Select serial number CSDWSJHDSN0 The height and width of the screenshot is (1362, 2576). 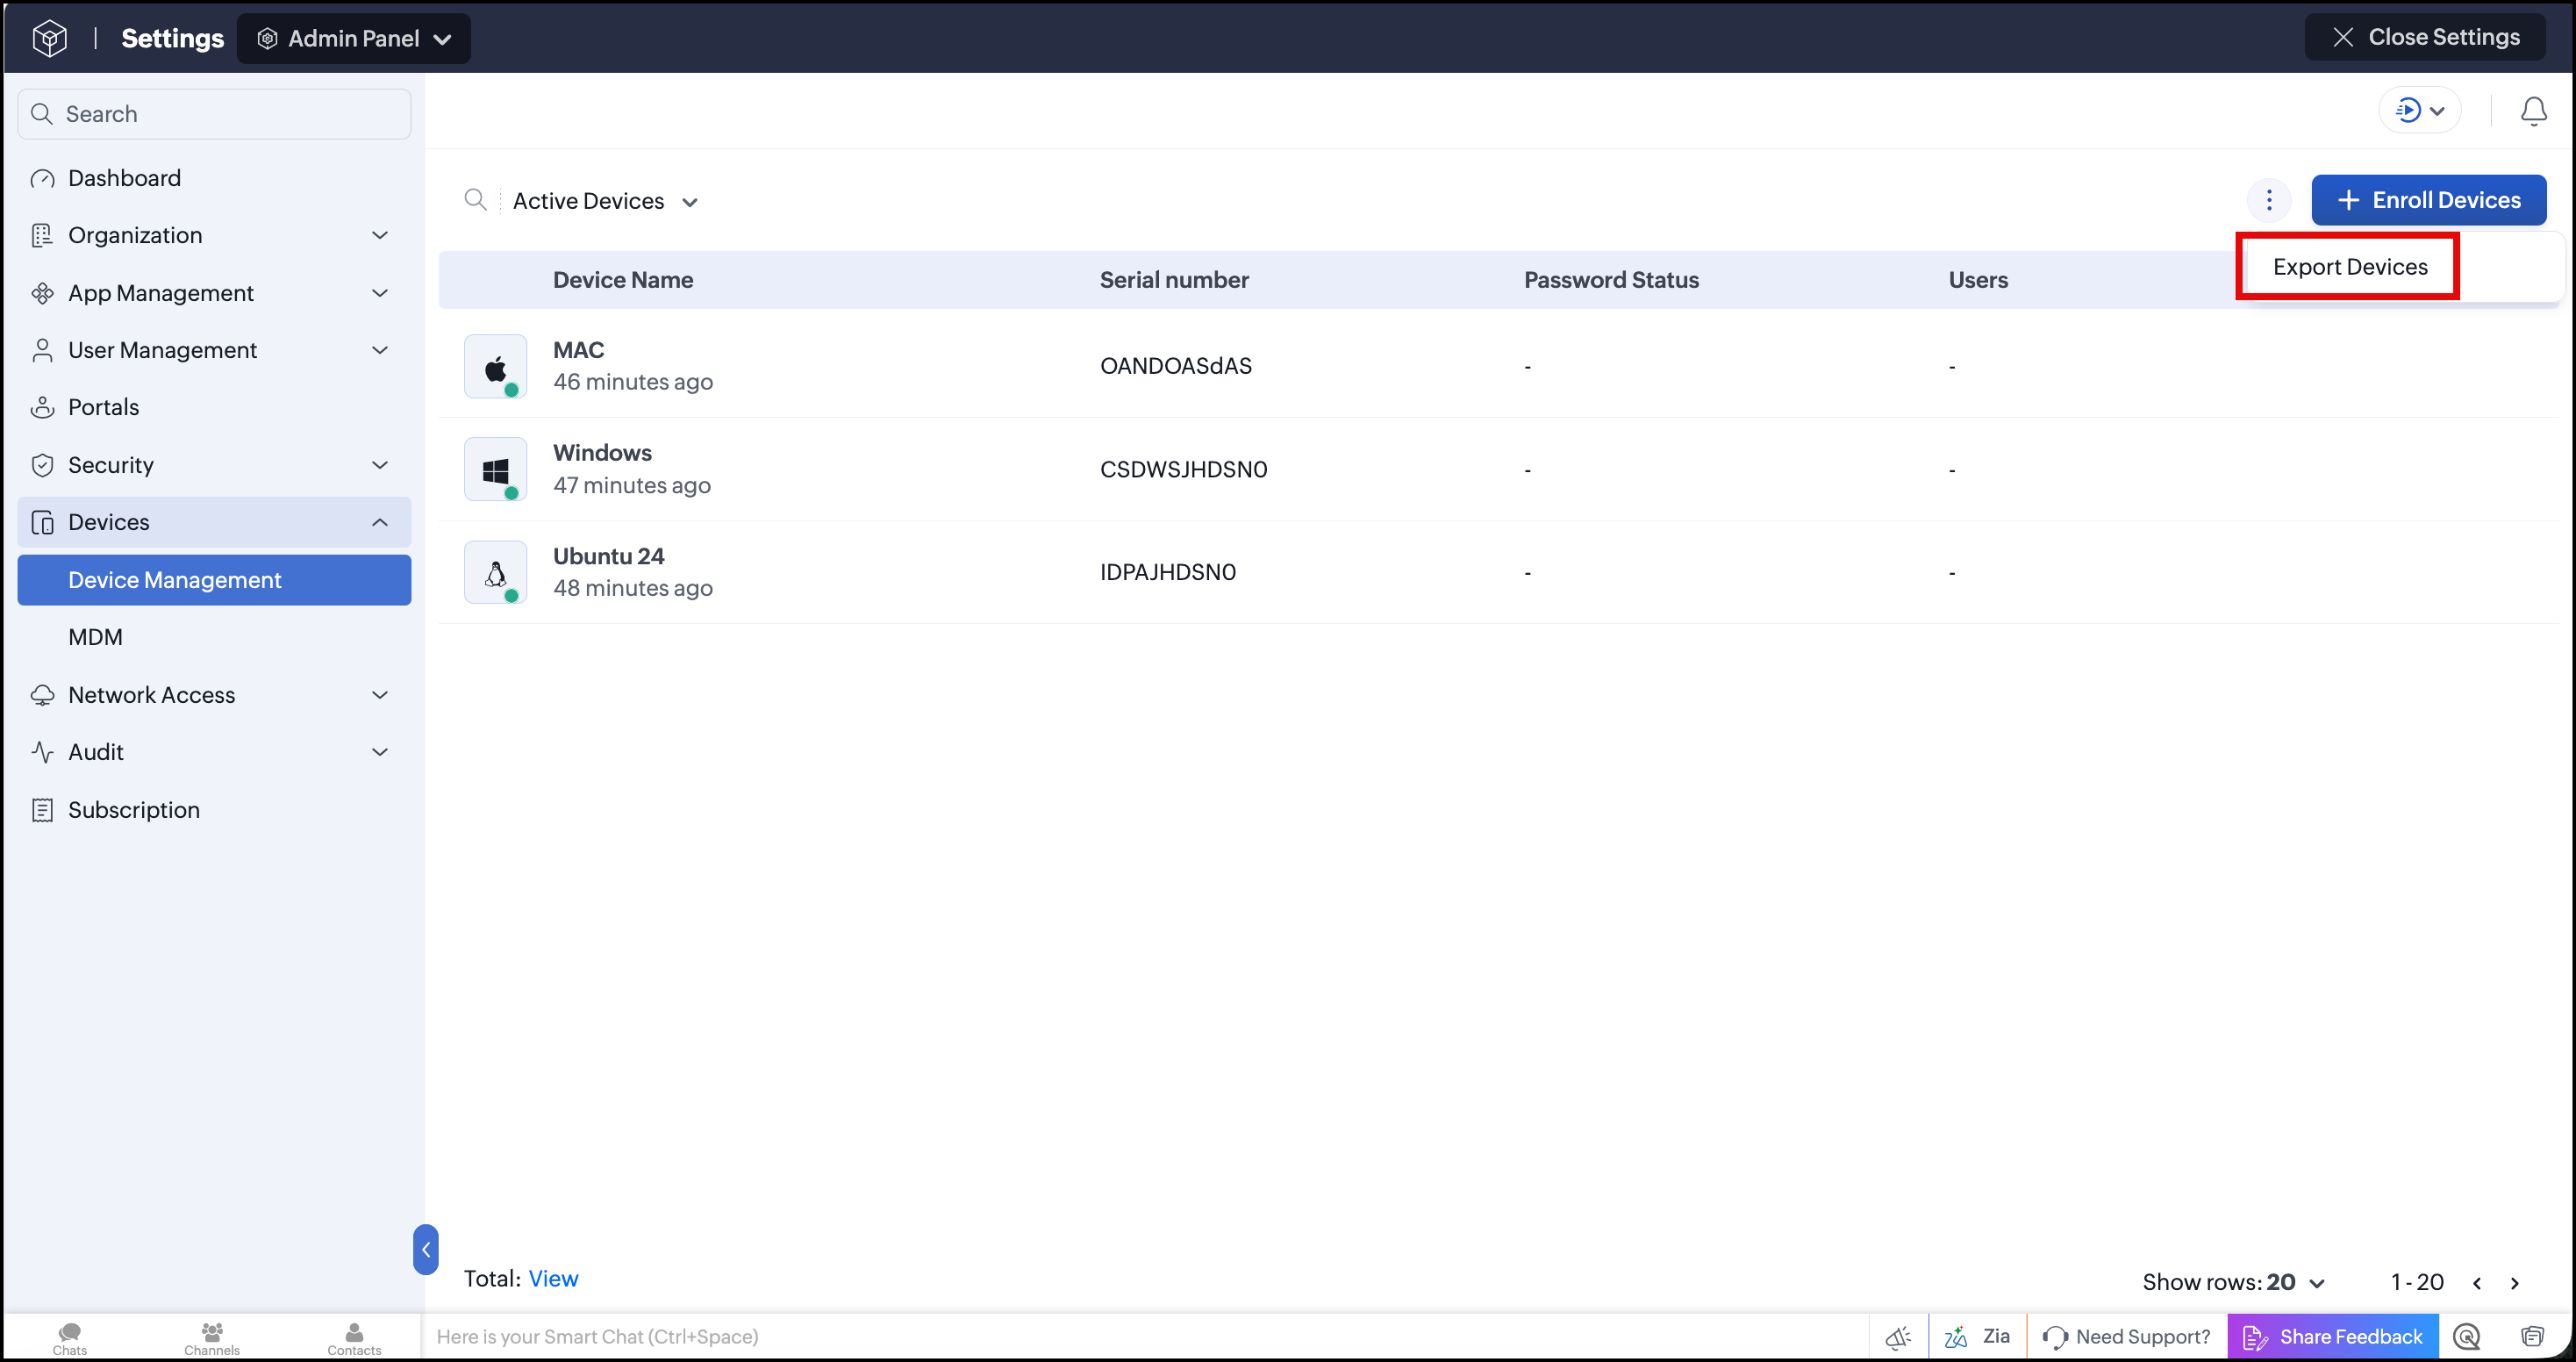(x=1183, y=469)
